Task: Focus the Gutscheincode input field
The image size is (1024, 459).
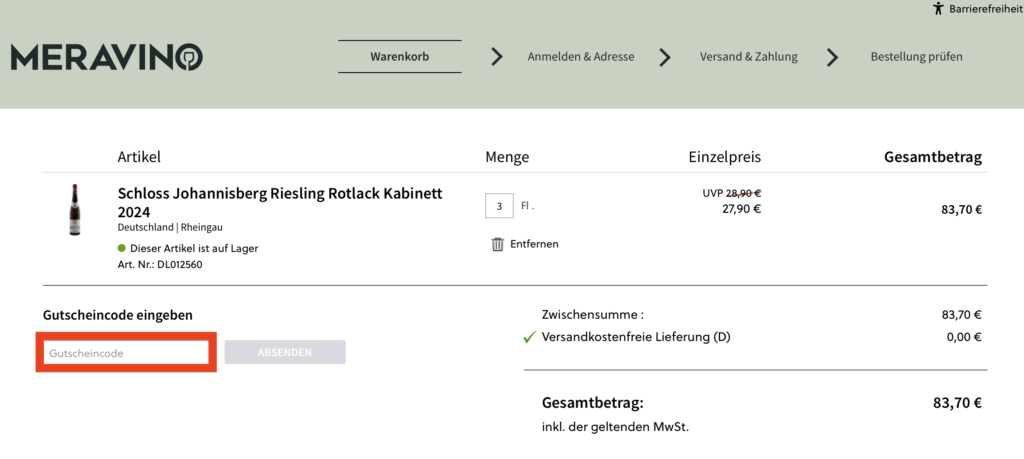Action: click(x=126, y=353)
